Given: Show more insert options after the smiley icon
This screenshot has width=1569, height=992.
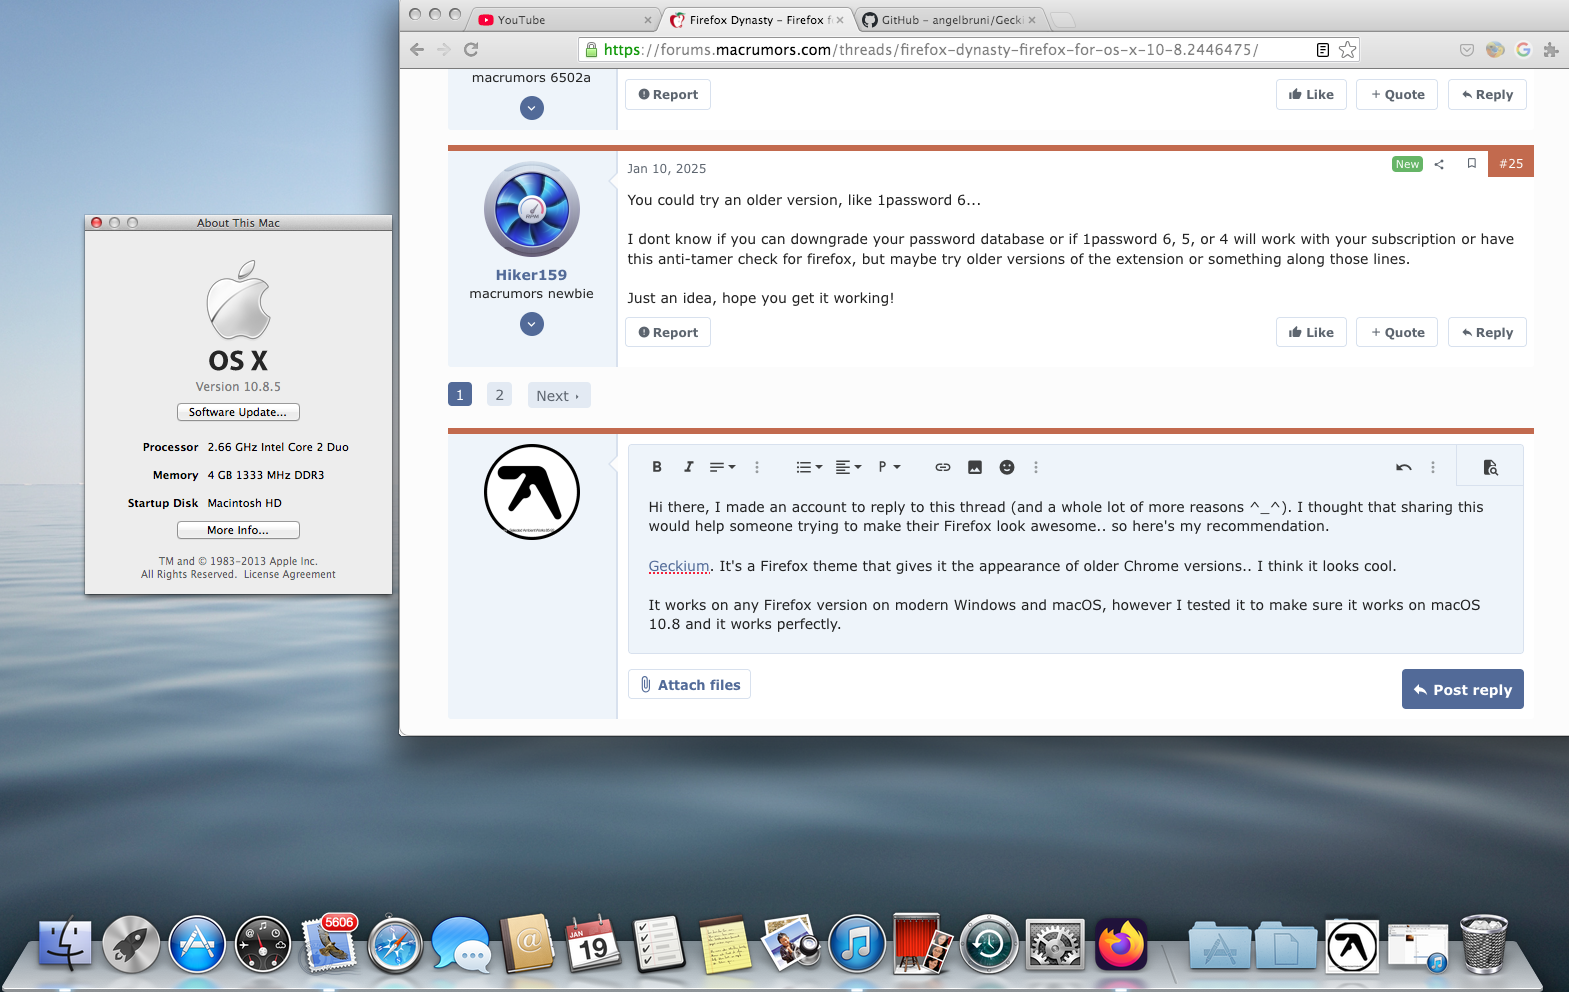Looking at the screenshot, I should coord(1036,467).
